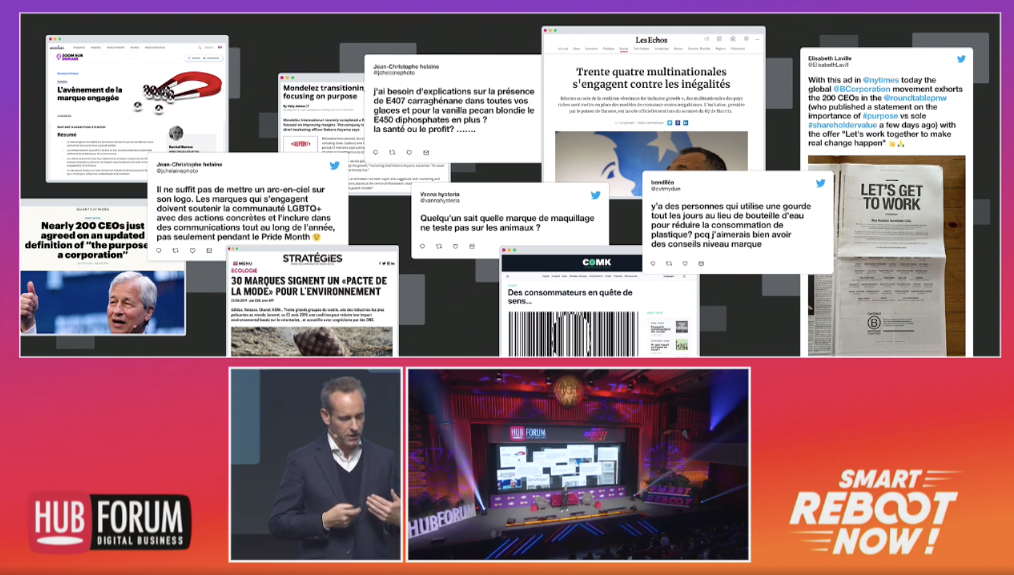Click the Les Echos site logo
This screenshot has height=575, width=1014.
[652, 38]
